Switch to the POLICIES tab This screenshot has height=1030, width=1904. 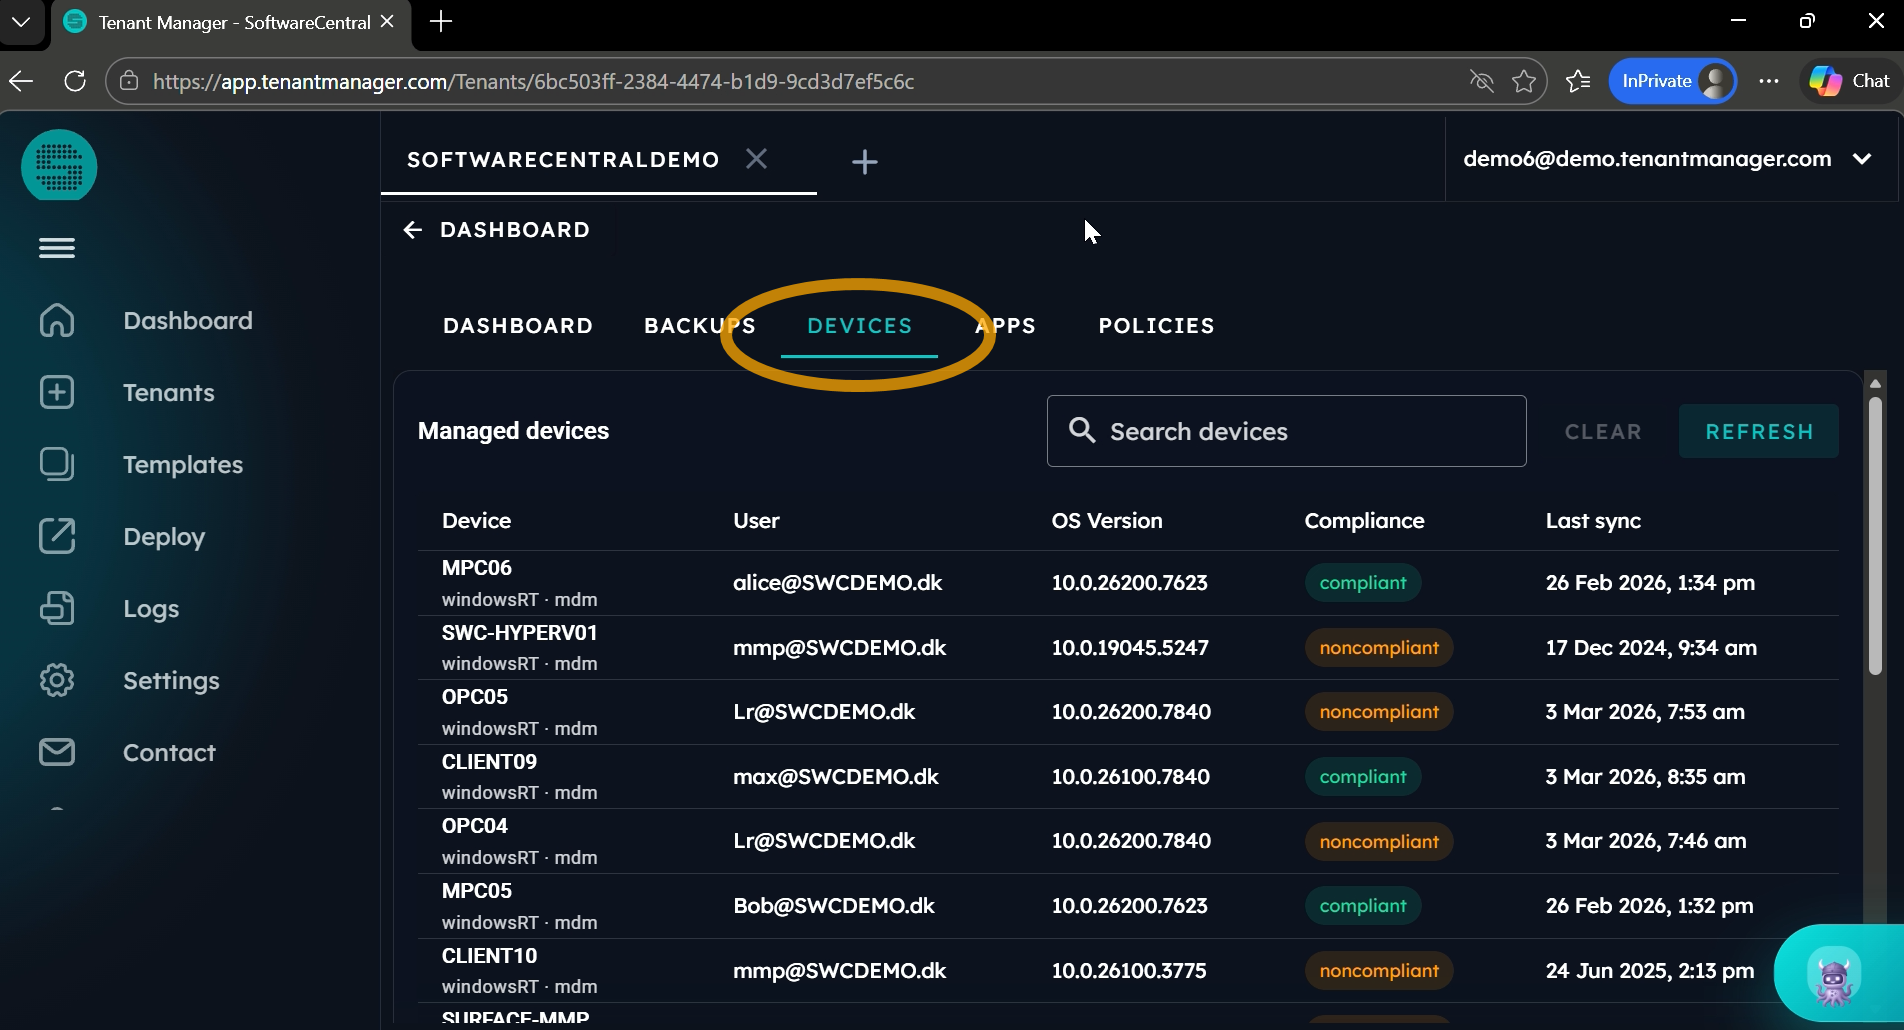point(1156,326)
